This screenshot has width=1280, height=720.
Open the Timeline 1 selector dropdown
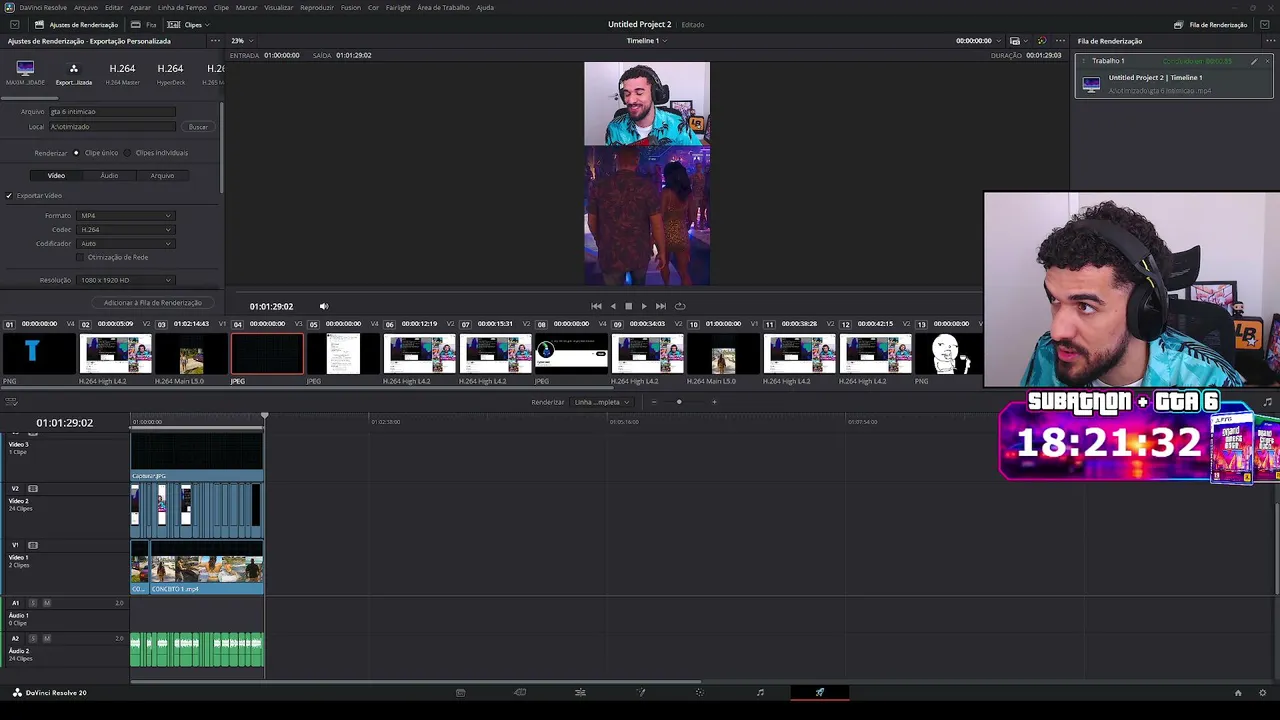pos(646,41)
